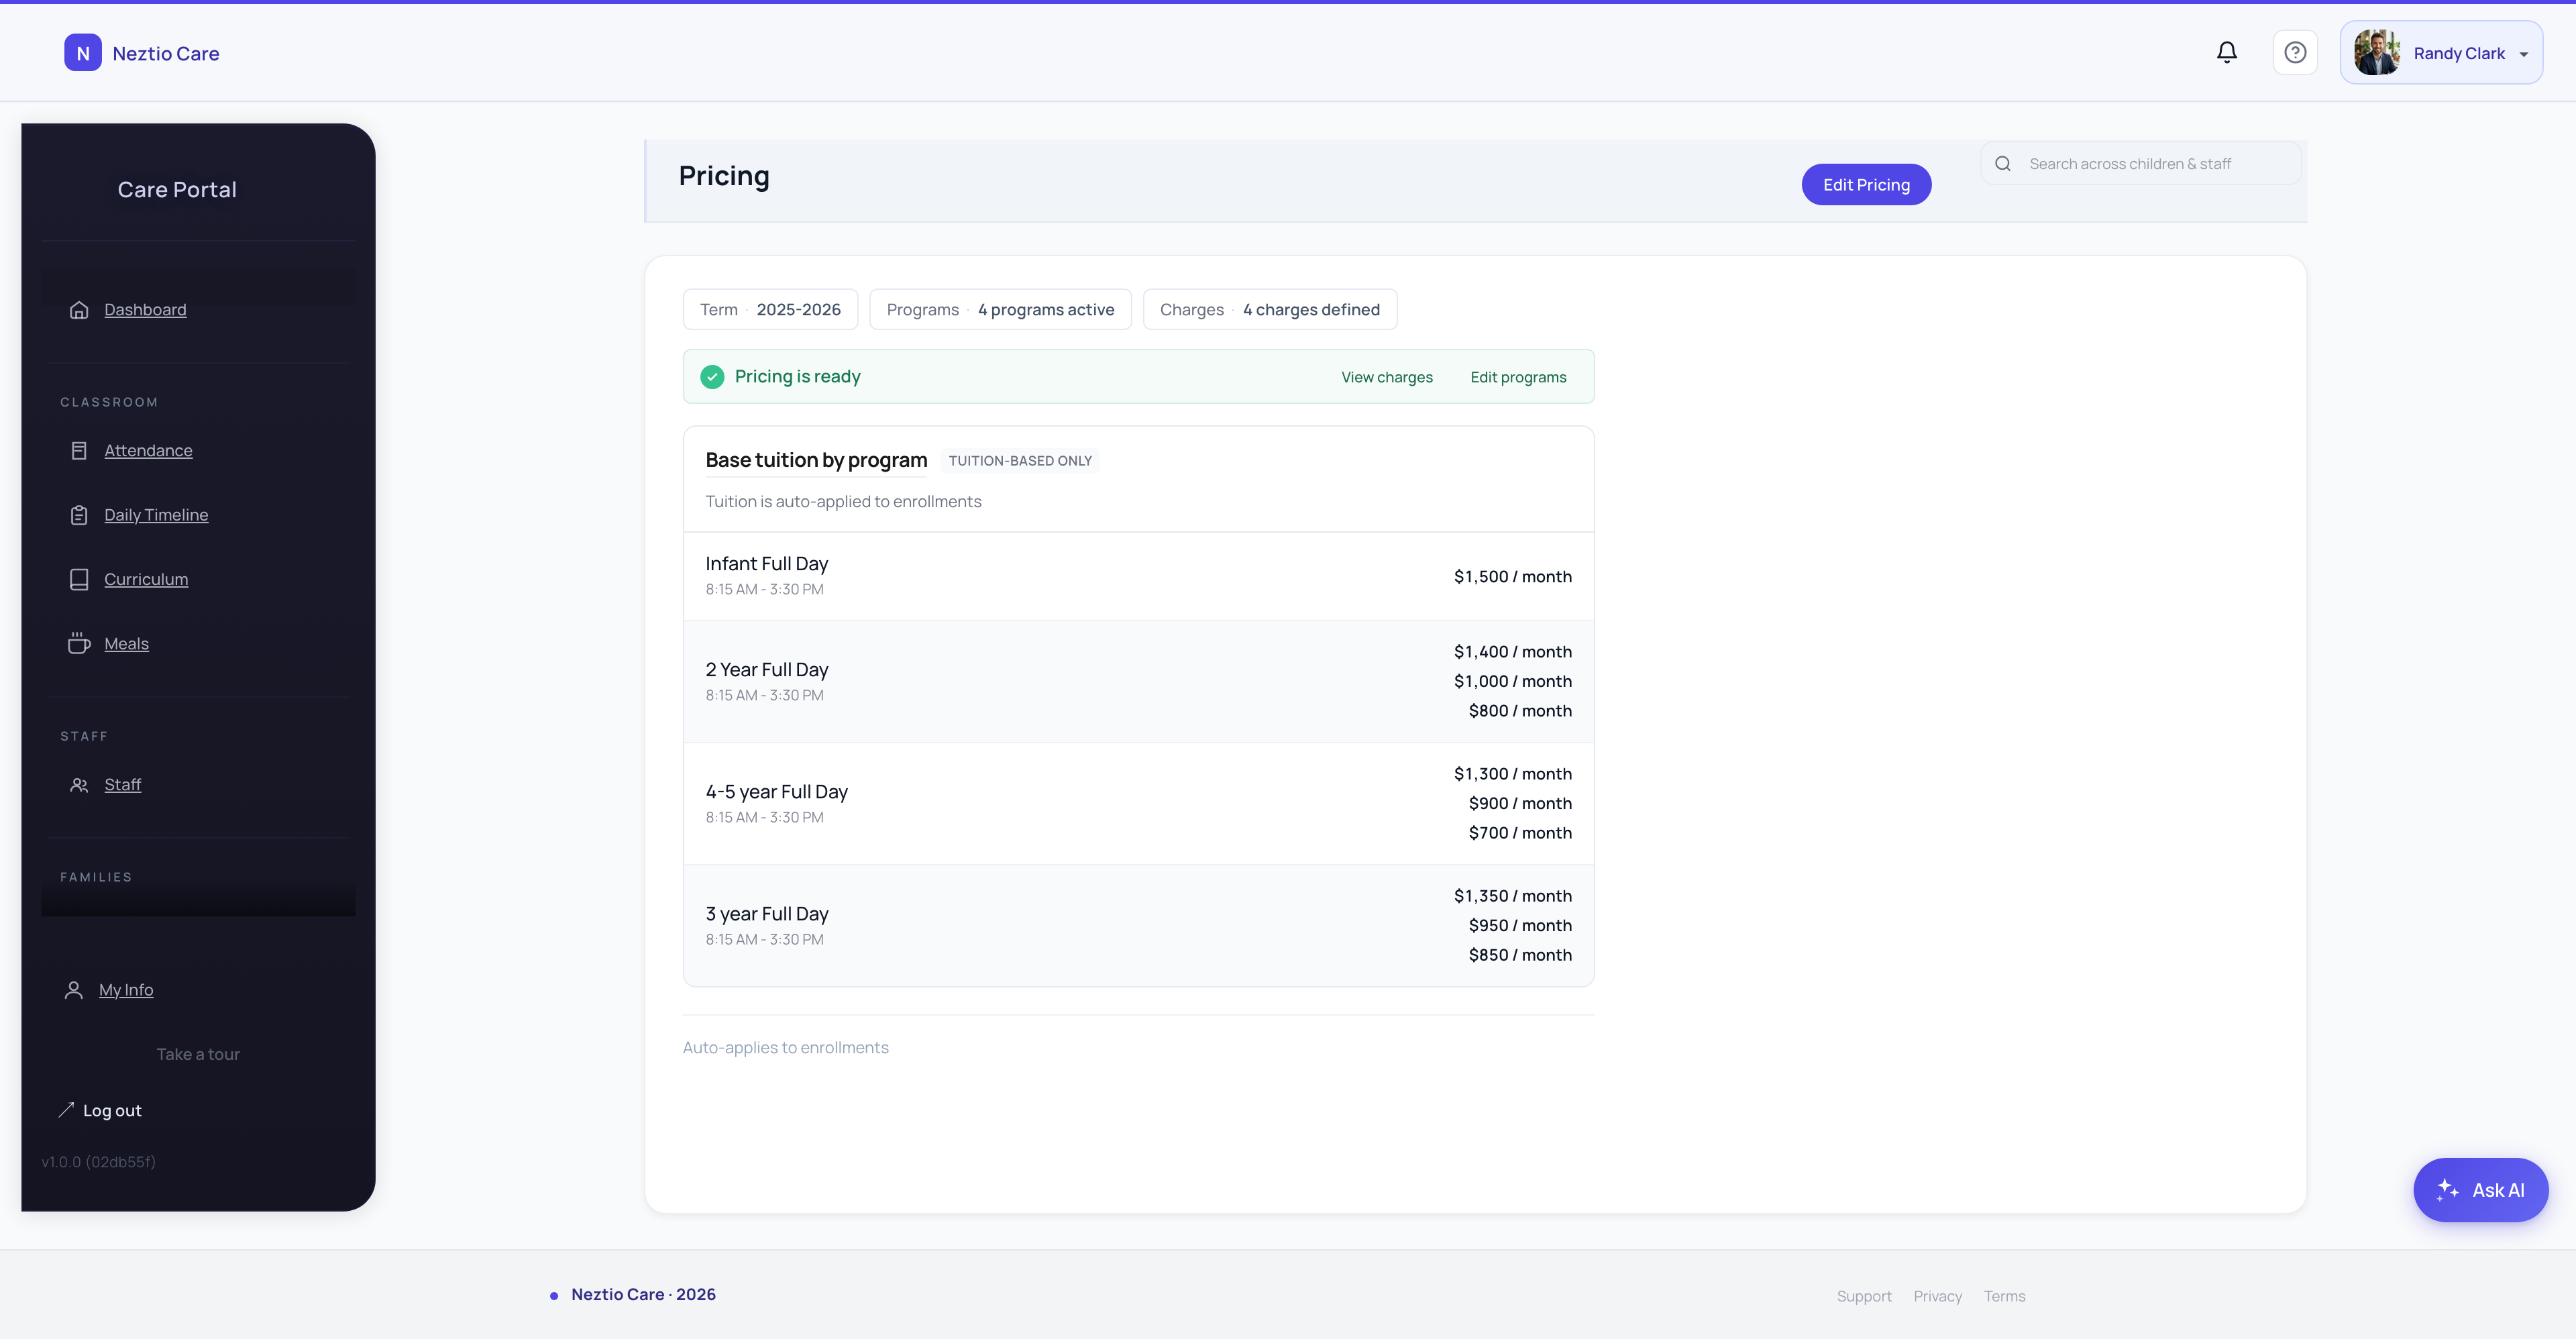Click the Dashboard home icon
Image resolution: width=2576 pixels, height=1339 pixels.
pyautogui.click(x=79, y=310)
